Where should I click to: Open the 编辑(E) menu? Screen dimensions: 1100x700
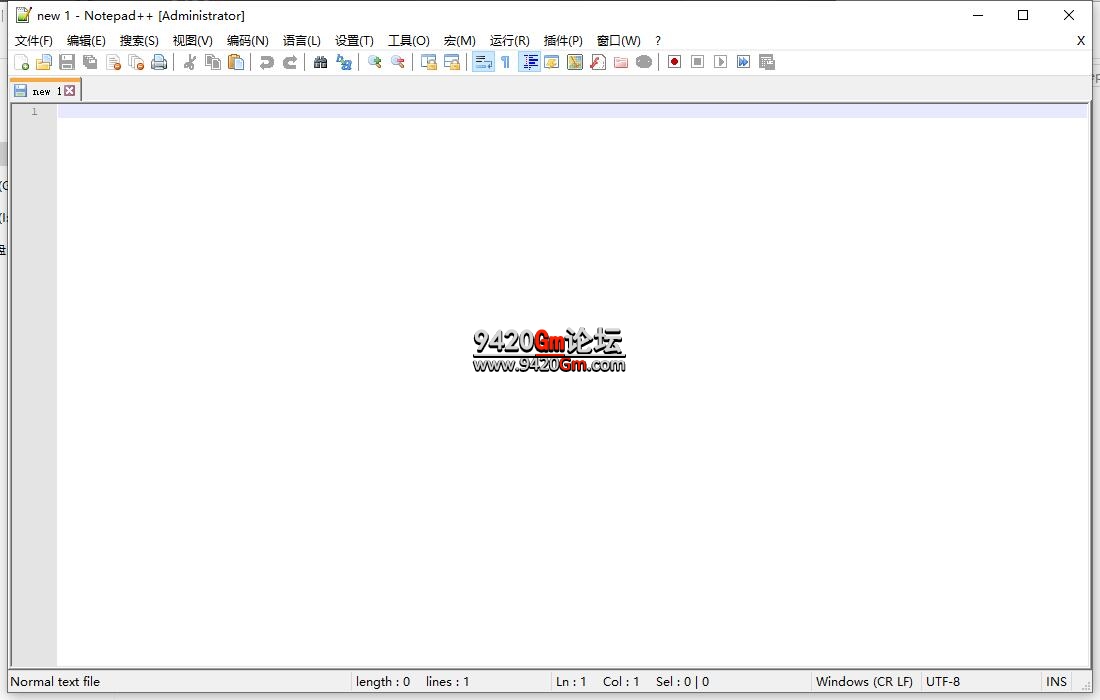86,41
